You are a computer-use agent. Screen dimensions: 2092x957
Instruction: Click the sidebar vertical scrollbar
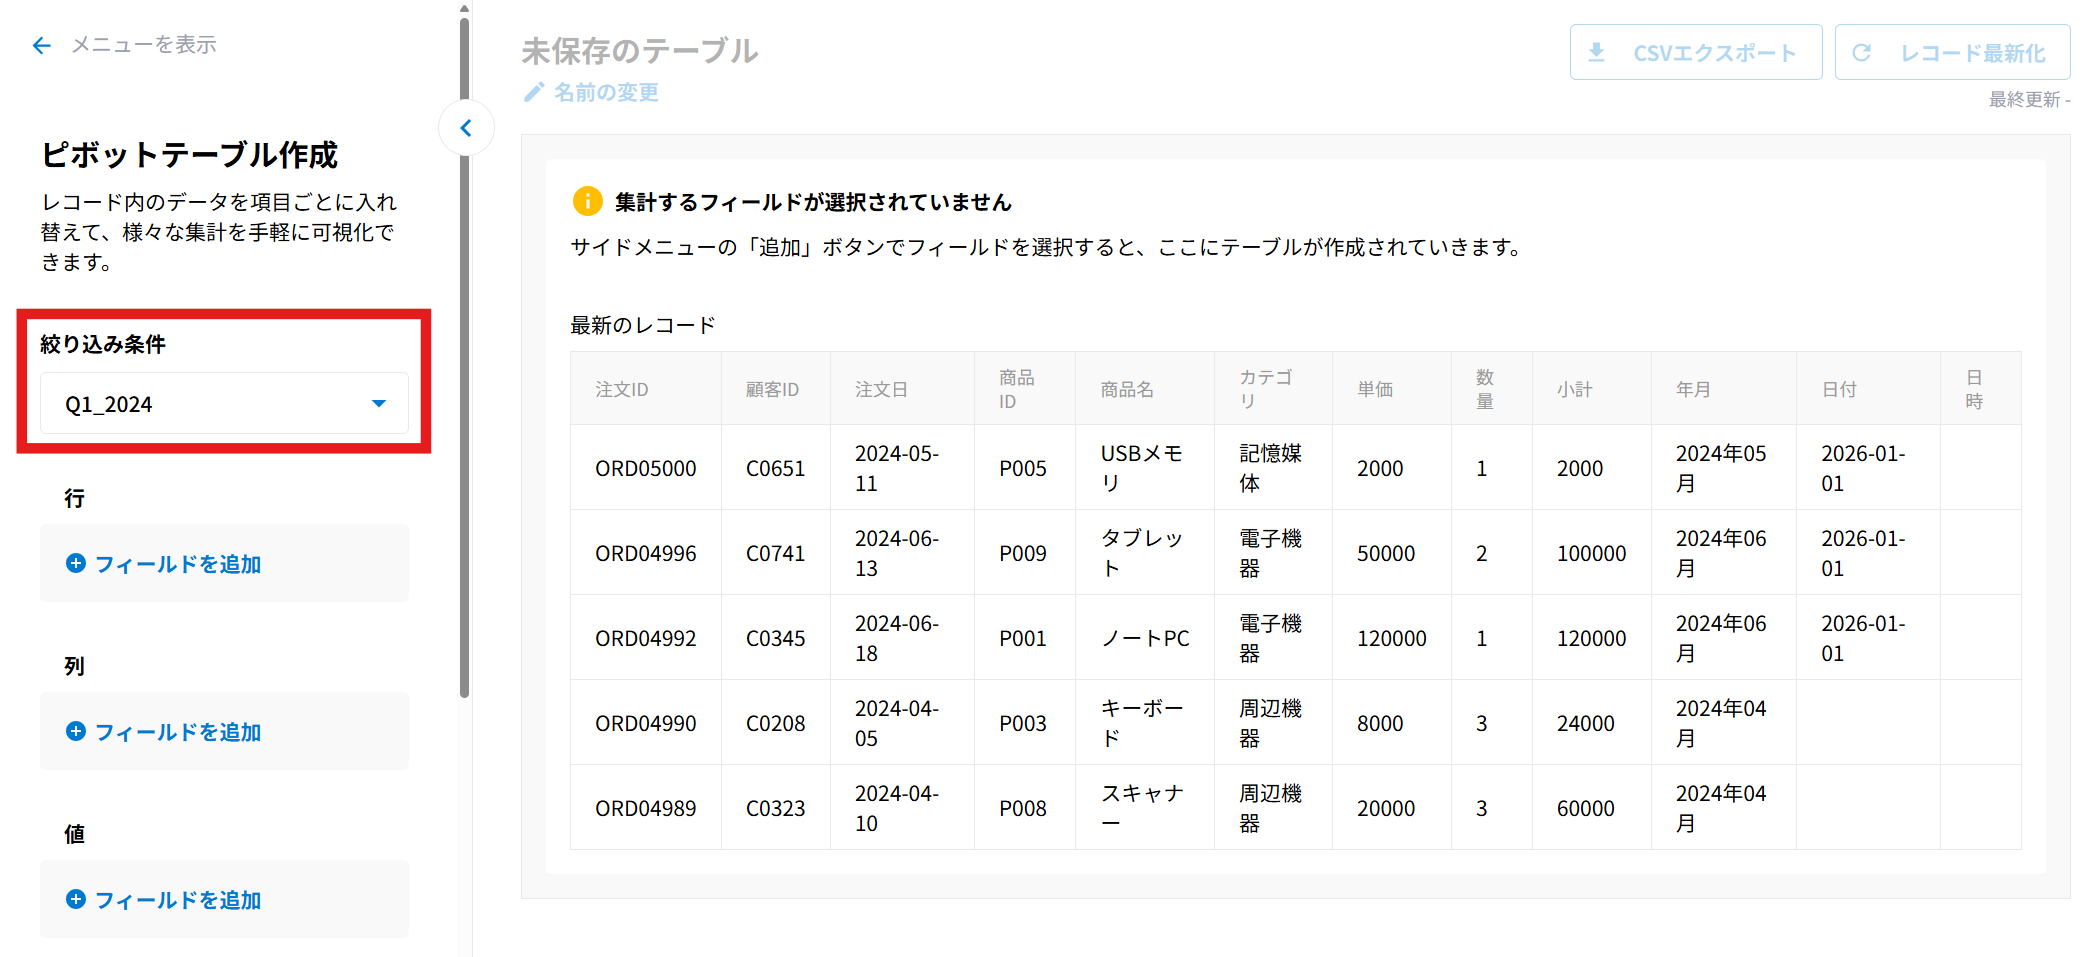point(464,350)
